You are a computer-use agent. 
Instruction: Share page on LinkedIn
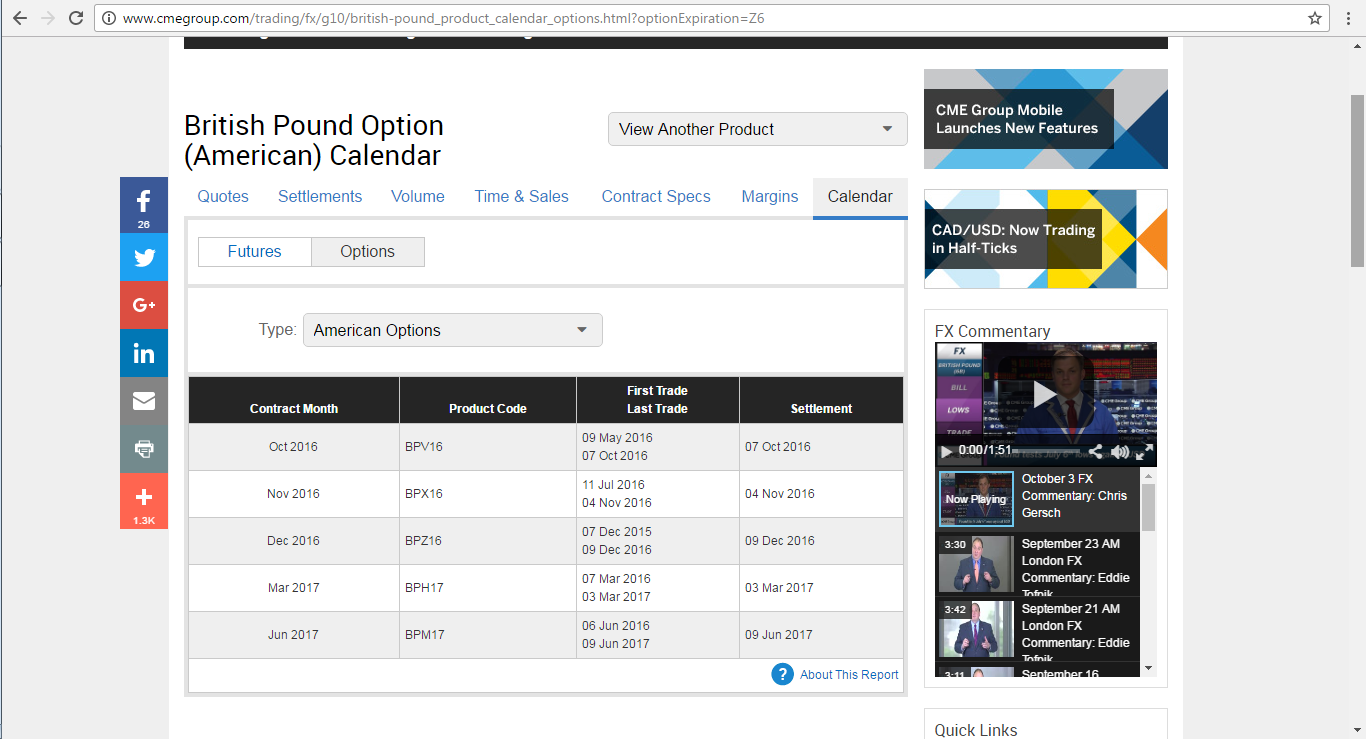144,353
